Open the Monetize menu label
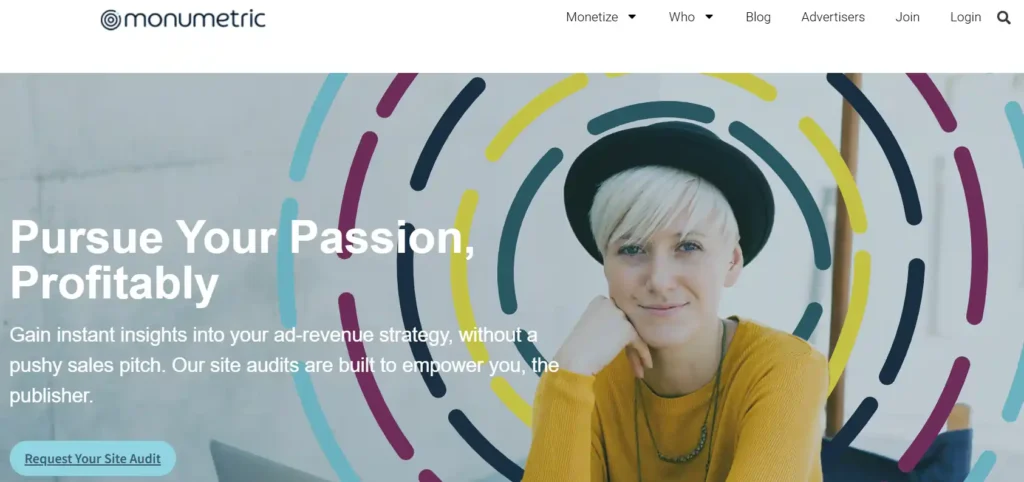 point(592,17)
